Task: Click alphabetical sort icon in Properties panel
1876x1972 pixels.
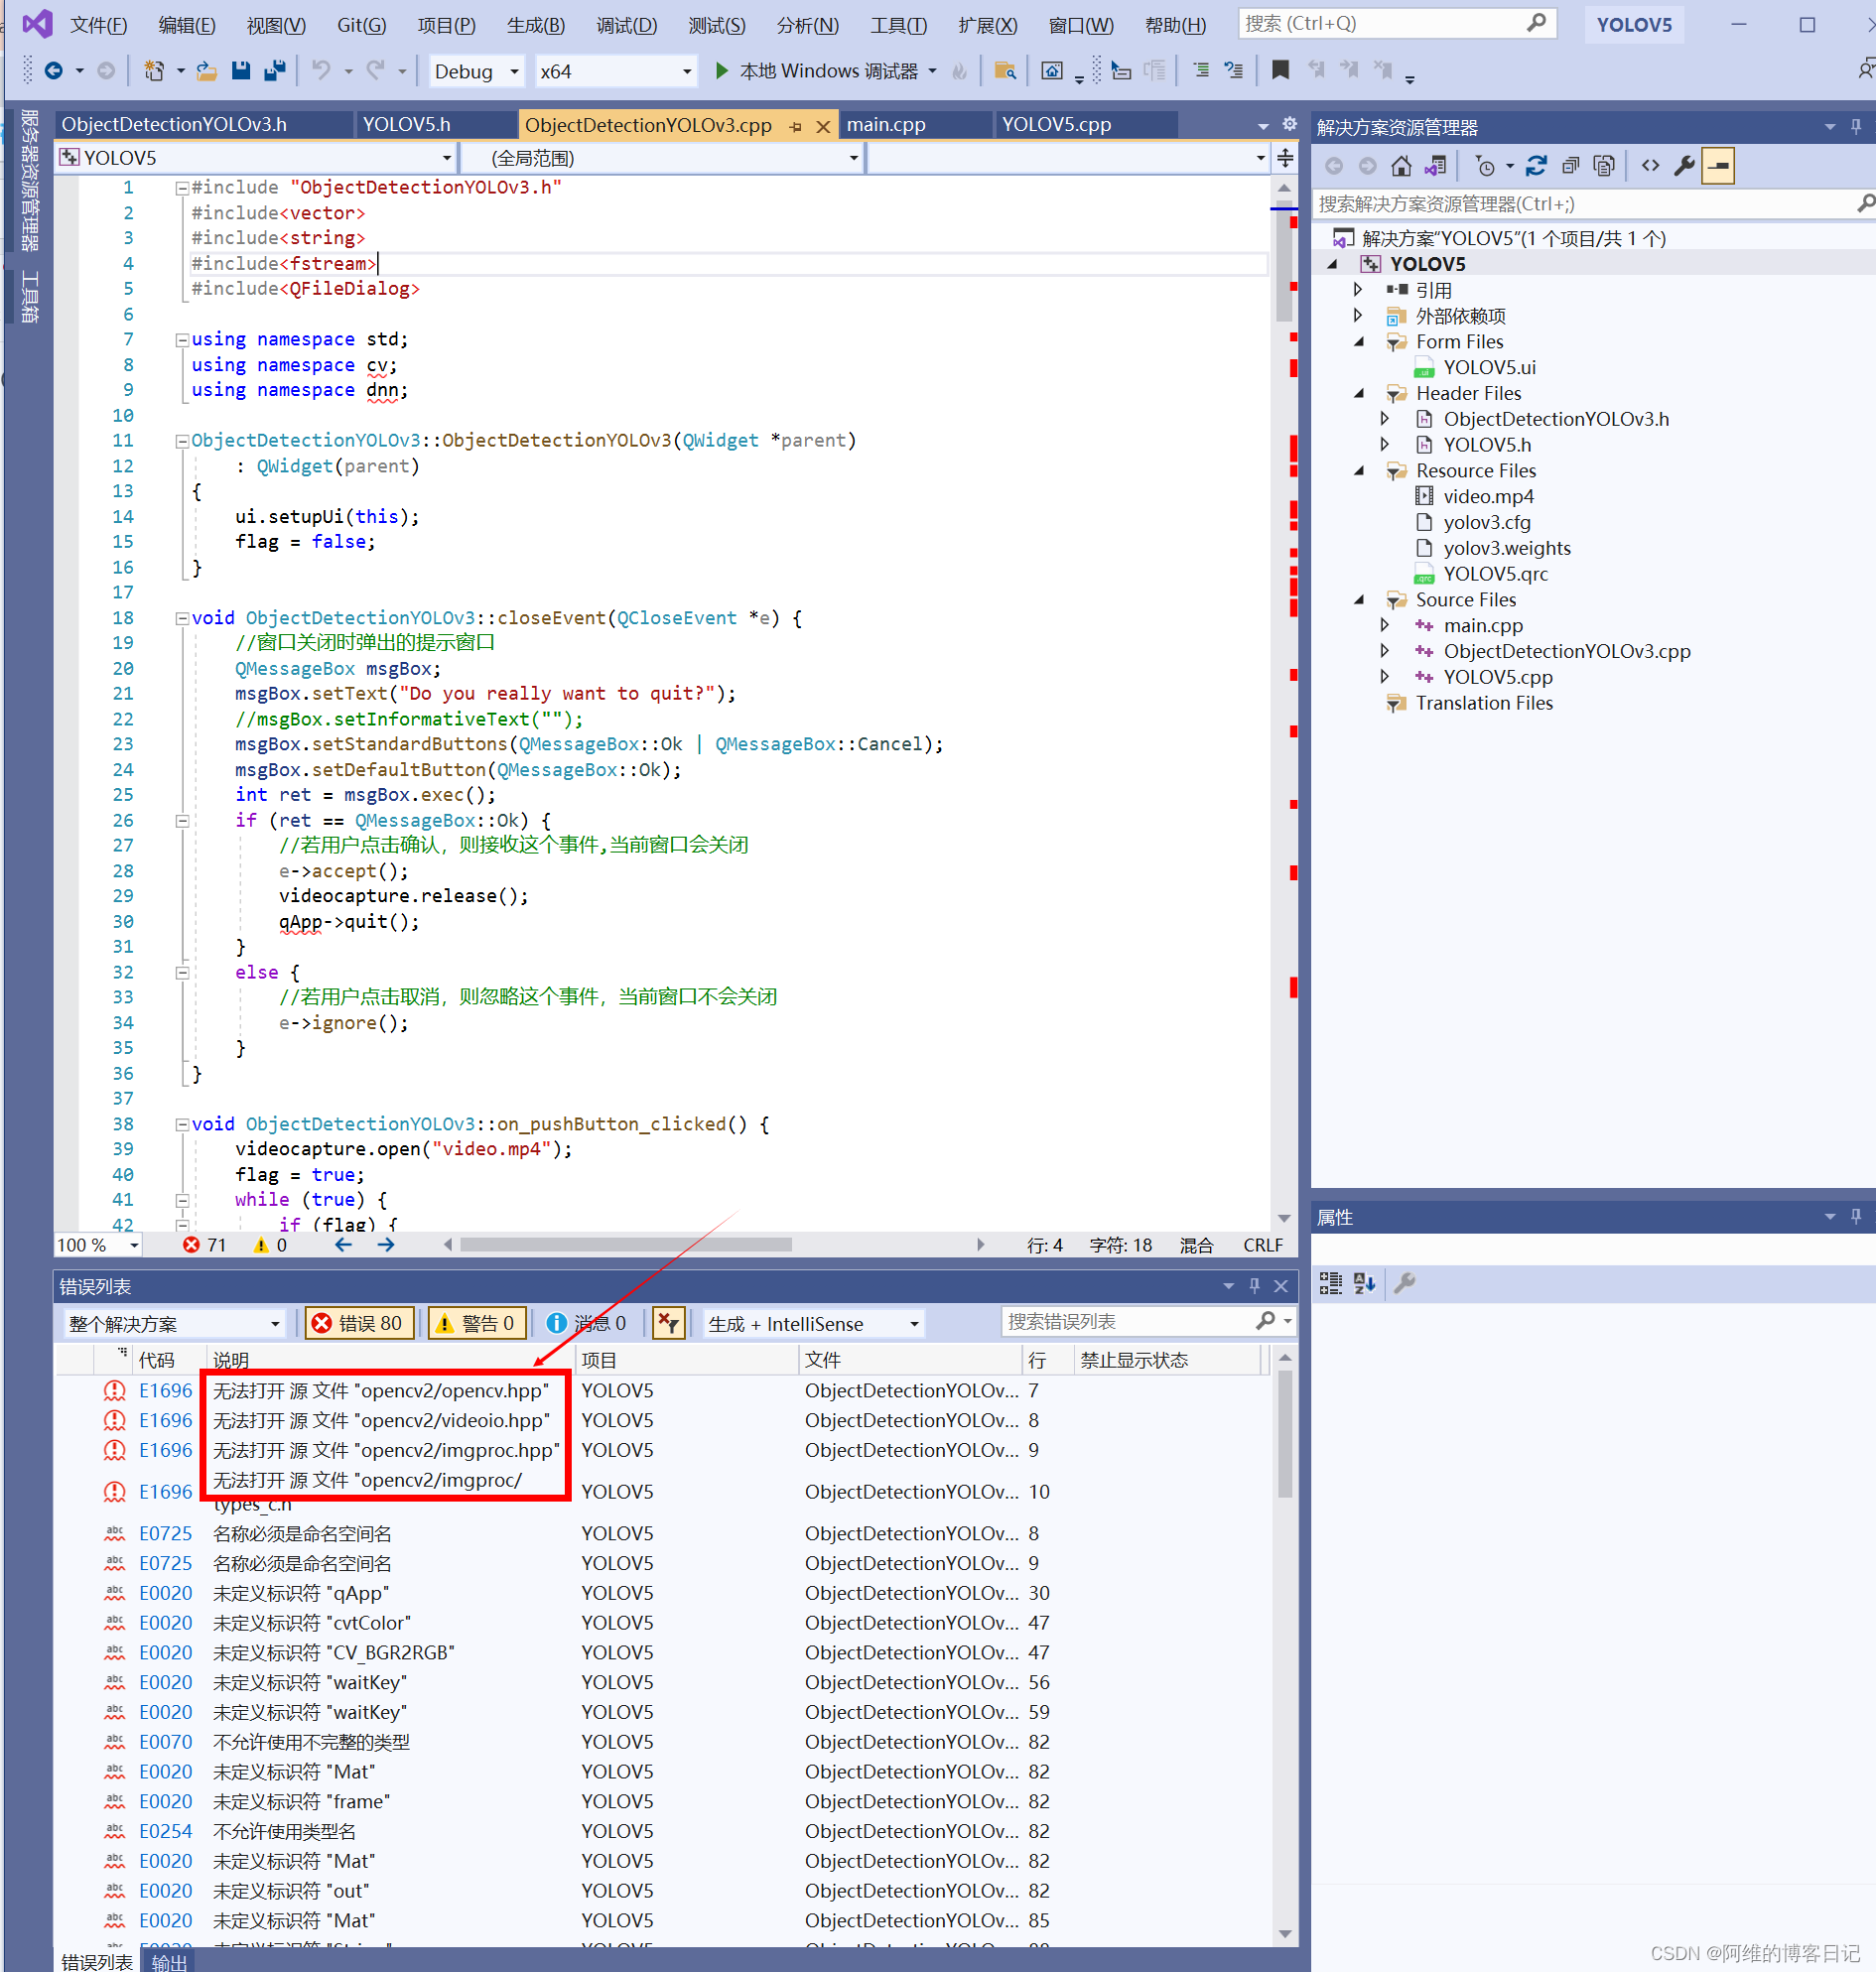Action: [x=1364, y=1282]
